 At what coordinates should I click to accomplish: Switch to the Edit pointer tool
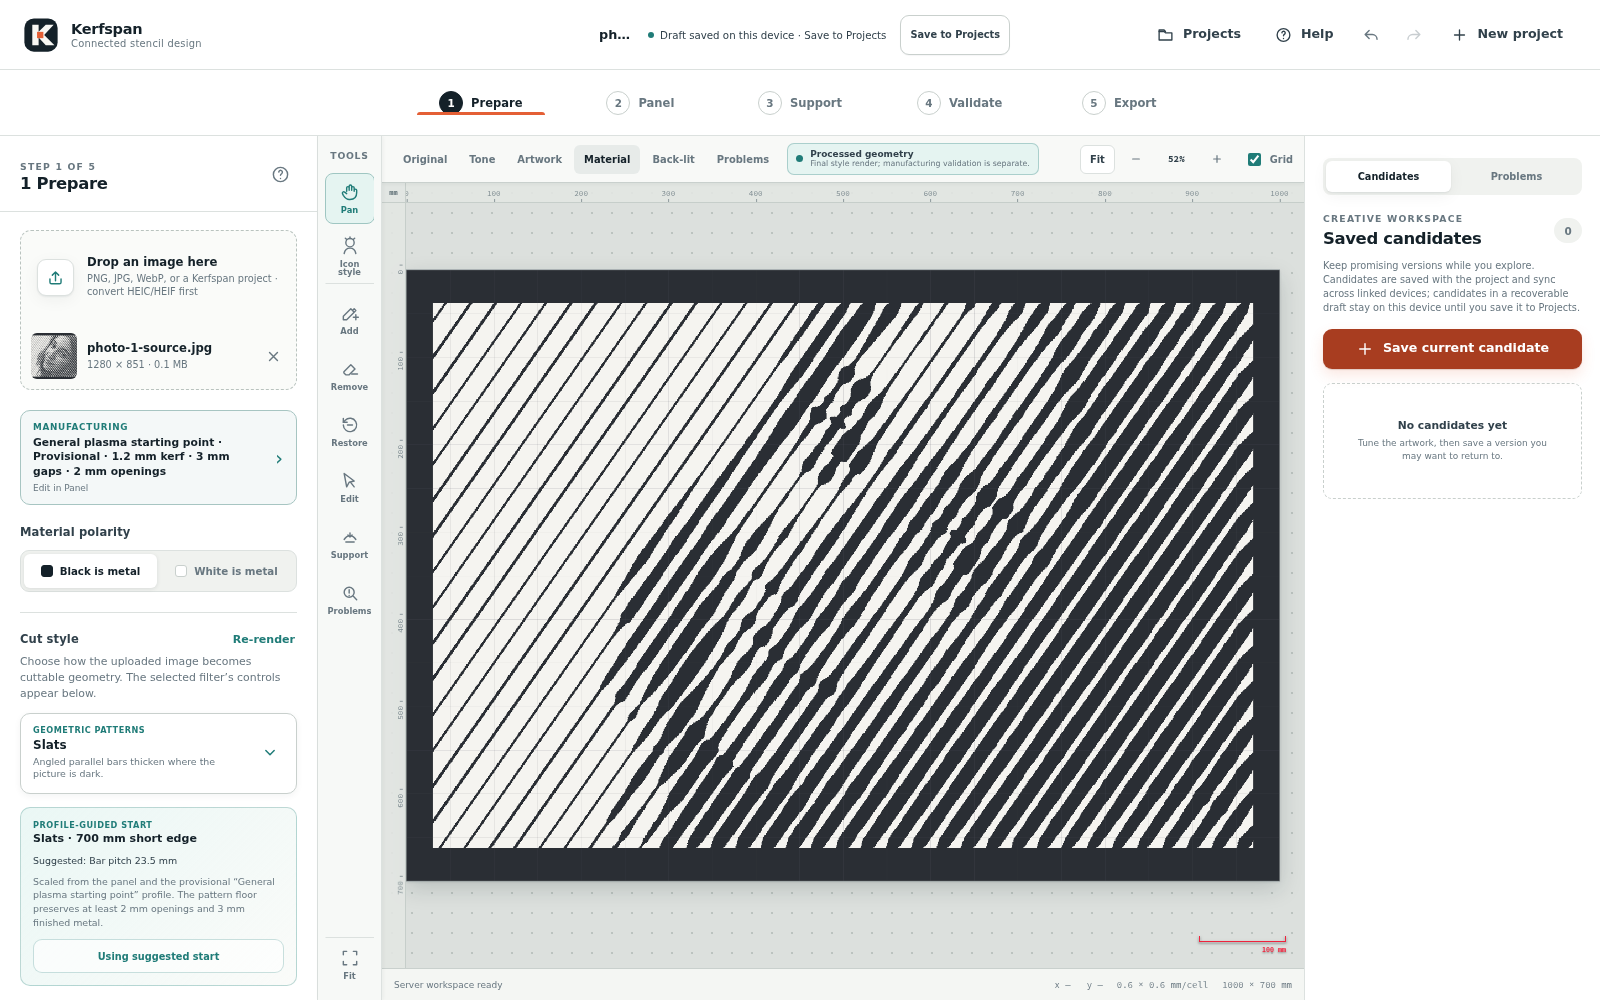[x=349, y=489]
